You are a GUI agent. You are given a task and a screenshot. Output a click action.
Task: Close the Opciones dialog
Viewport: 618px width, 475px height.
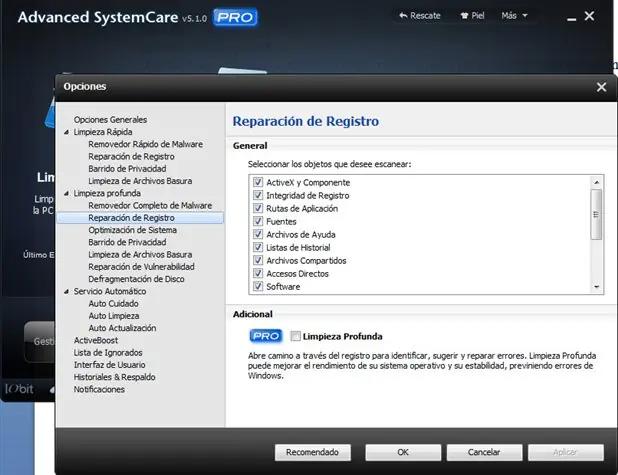coord(601,87)
